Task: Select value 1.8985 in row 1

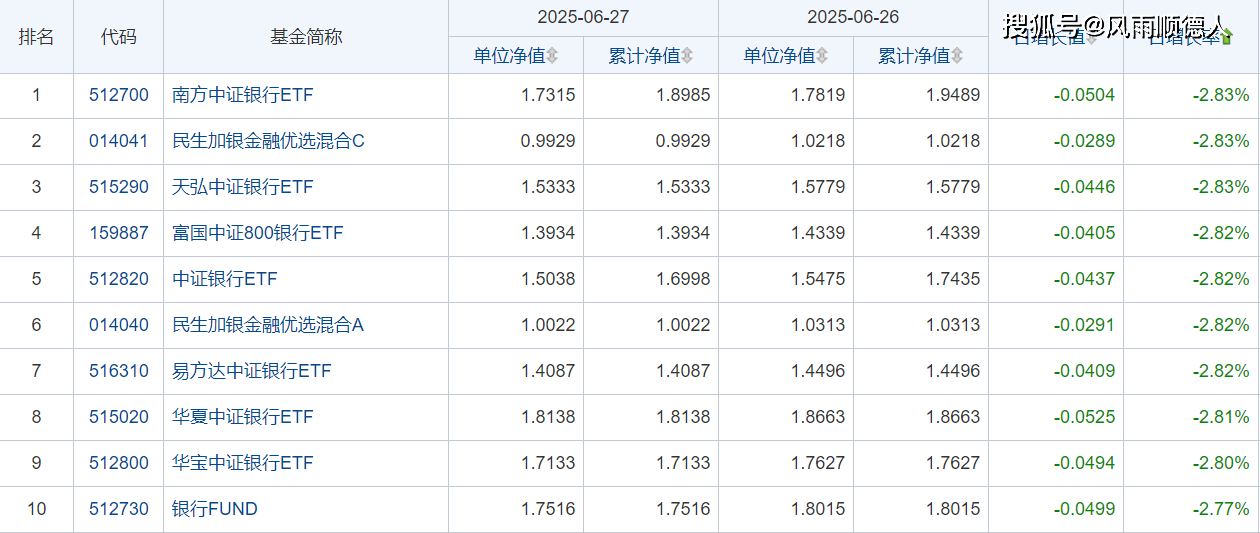Action: point(683,96)
